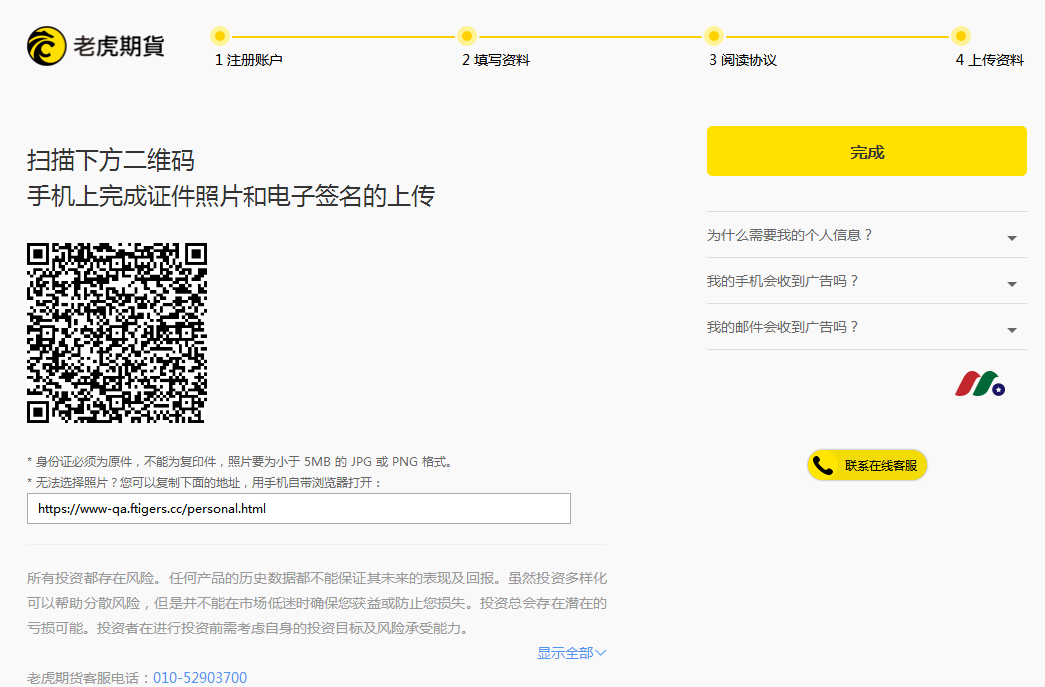
Task: Click the QR code image
Action: tap(117, 333)
